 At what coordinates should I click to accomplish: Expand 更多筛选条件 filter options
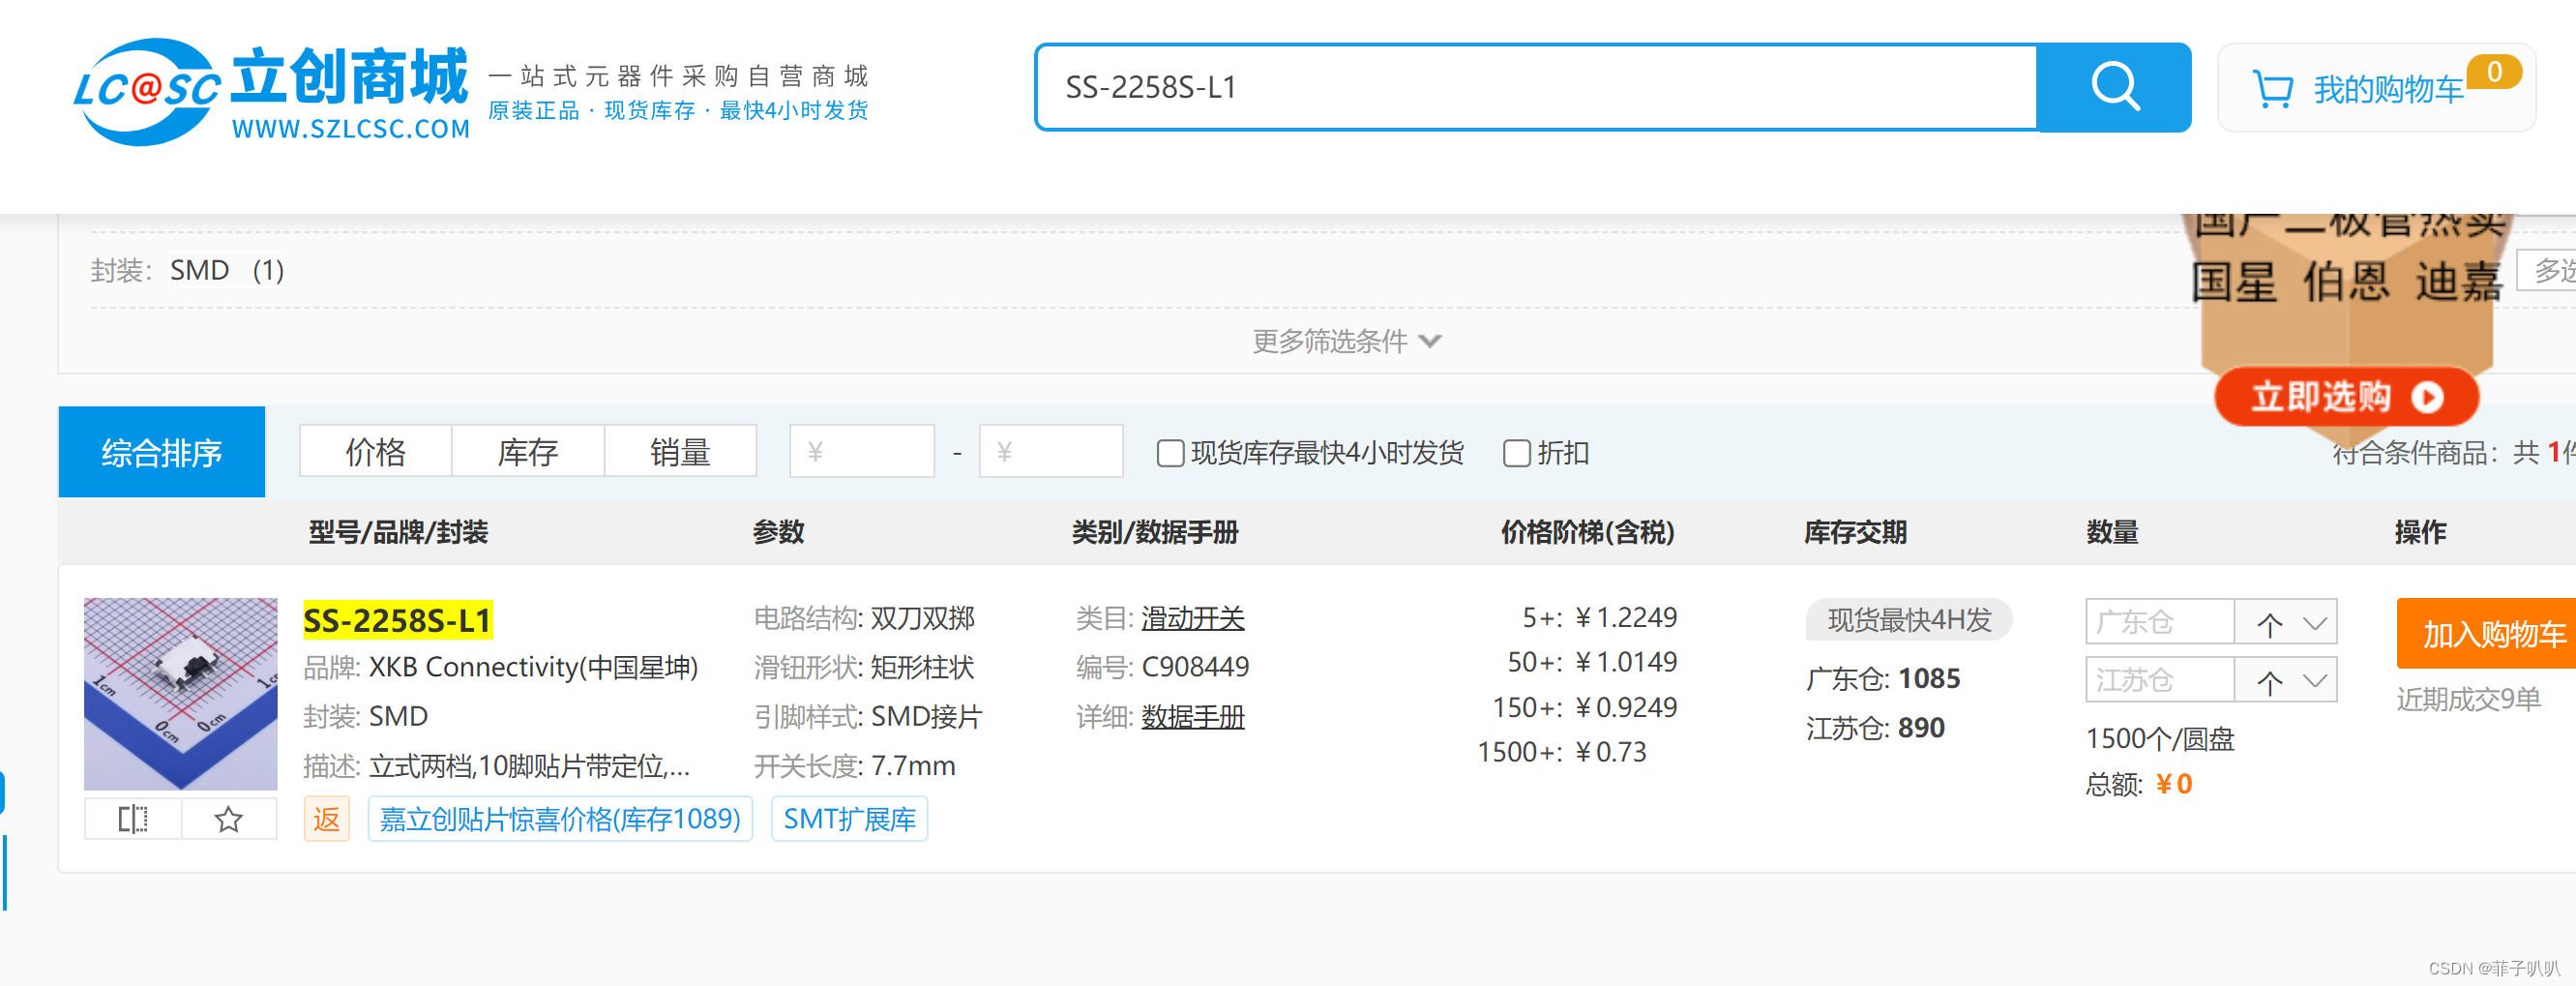coord(1346,341)
